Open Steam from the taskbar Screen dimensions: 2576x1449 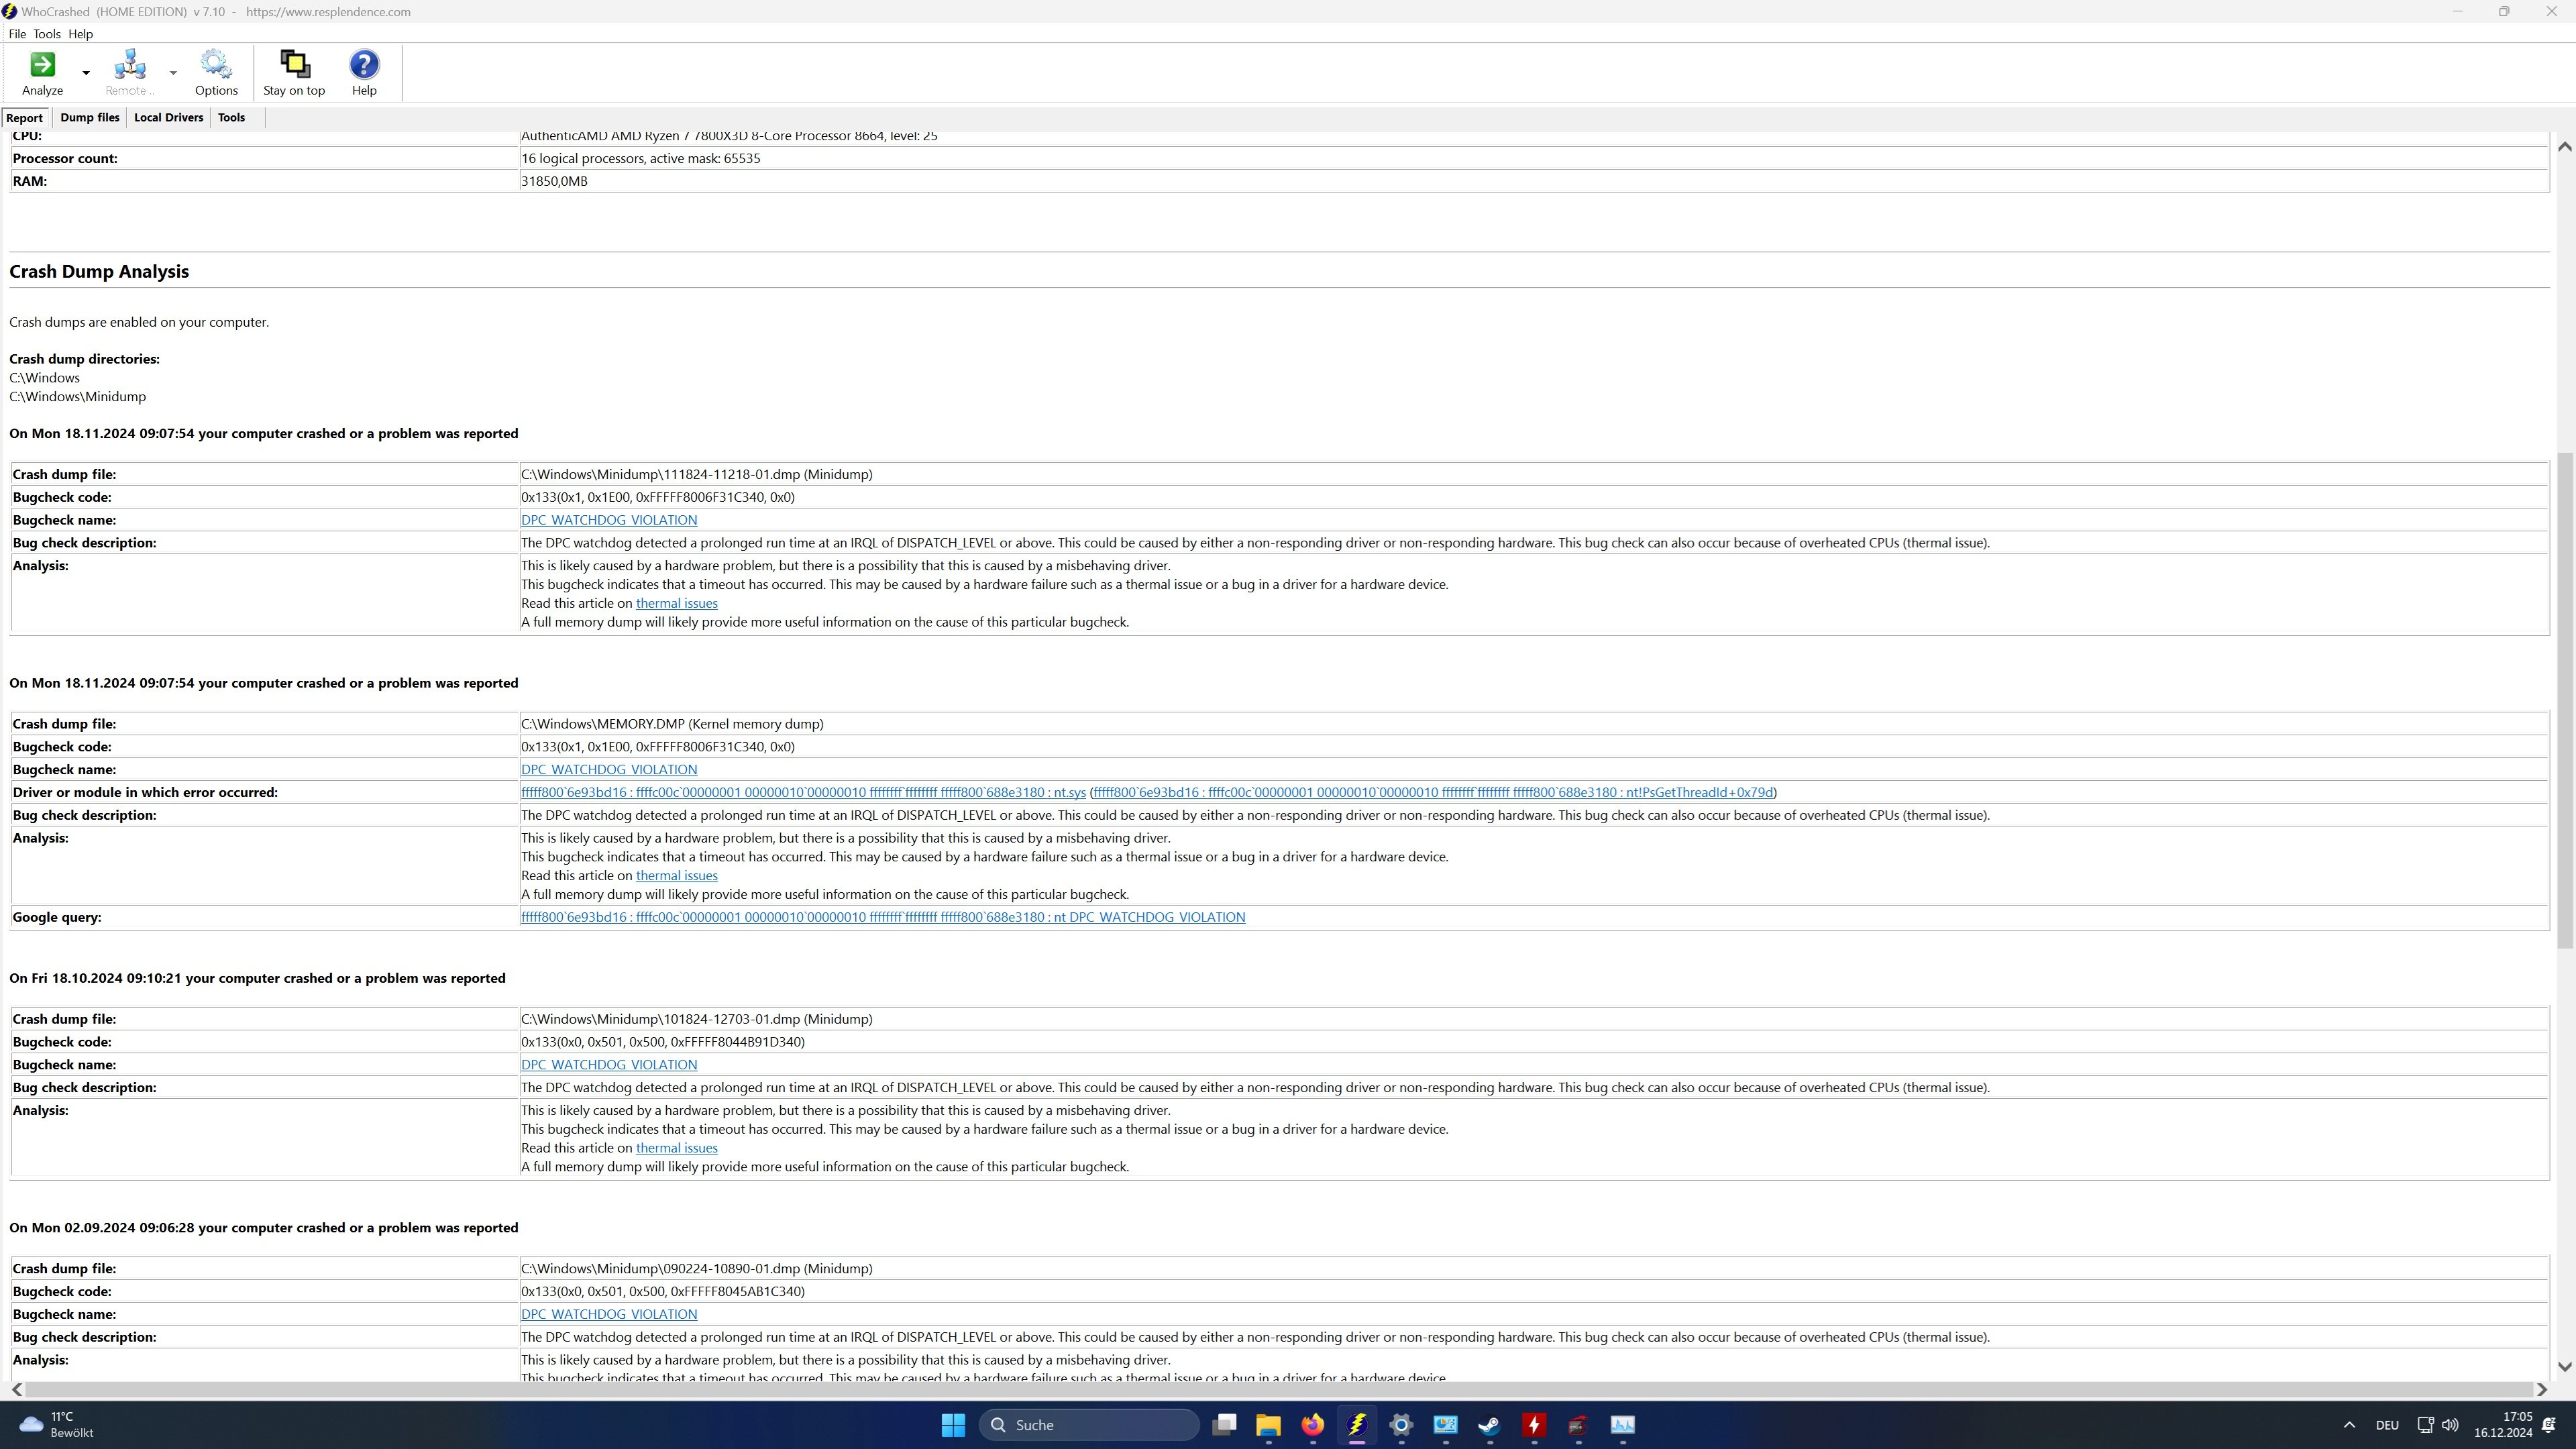[x=1489, y=1424]
